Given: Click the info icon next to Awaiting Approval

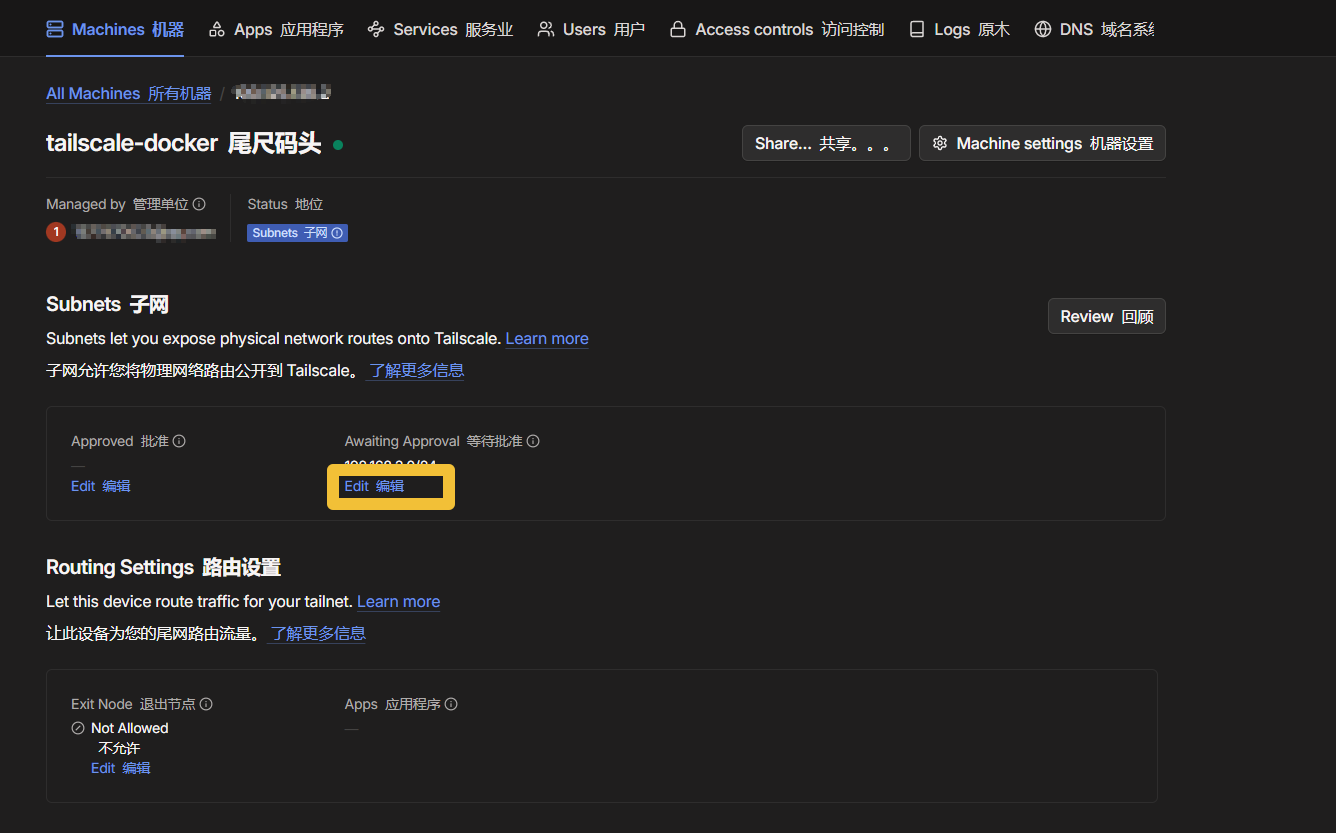Looking at the screenshot, I should pyautogui.click(x=533, y=441).
